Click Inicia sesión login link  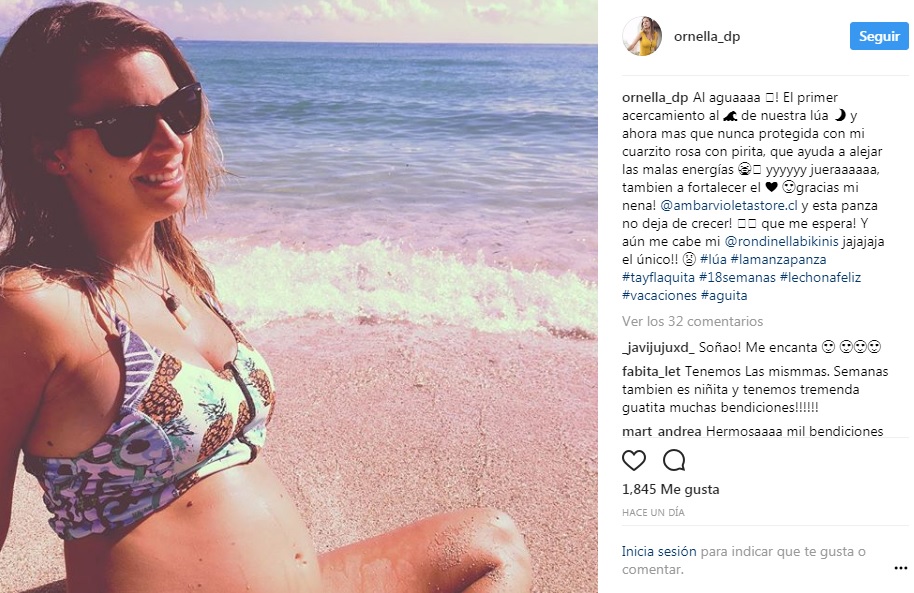tap(659, 551)
